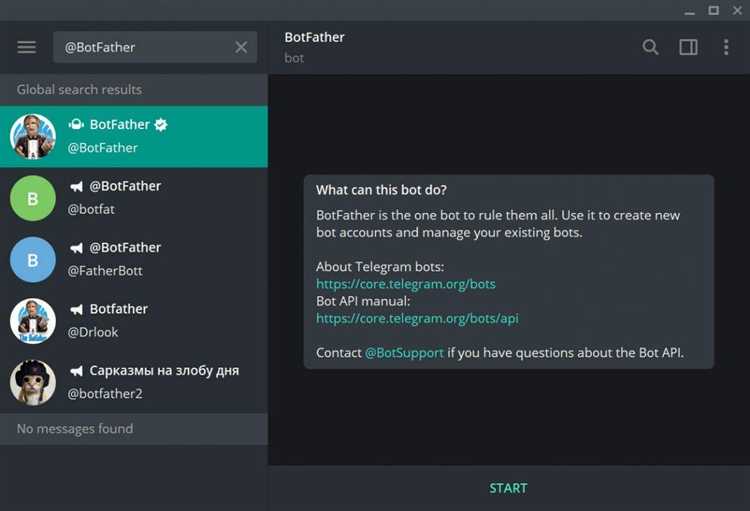Click the megaphone icon beside Botfather @Drlook
750x511 pixels.
pyautogui.click(x=76, y=310)
